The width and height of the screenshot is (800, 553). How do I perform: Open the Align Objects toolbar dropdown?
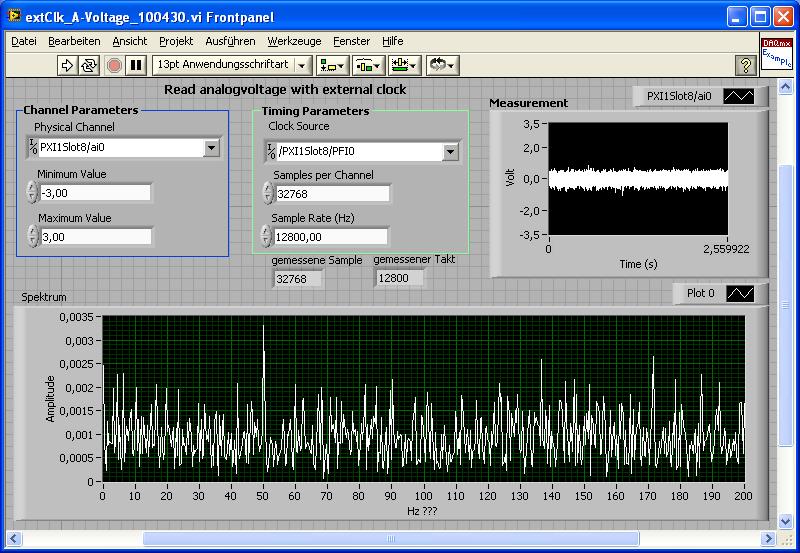tap(332, 65)
